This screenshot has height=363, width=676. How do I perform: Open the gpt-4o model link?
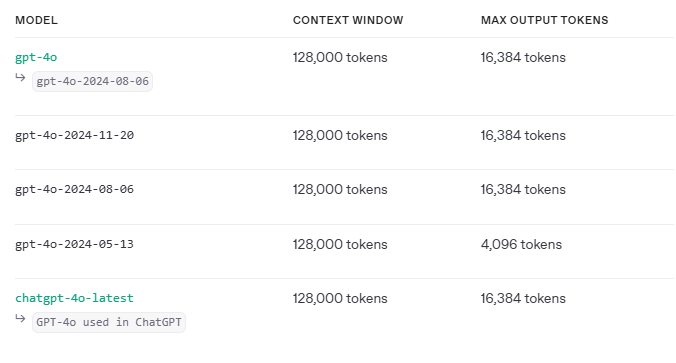click(36, 57)
